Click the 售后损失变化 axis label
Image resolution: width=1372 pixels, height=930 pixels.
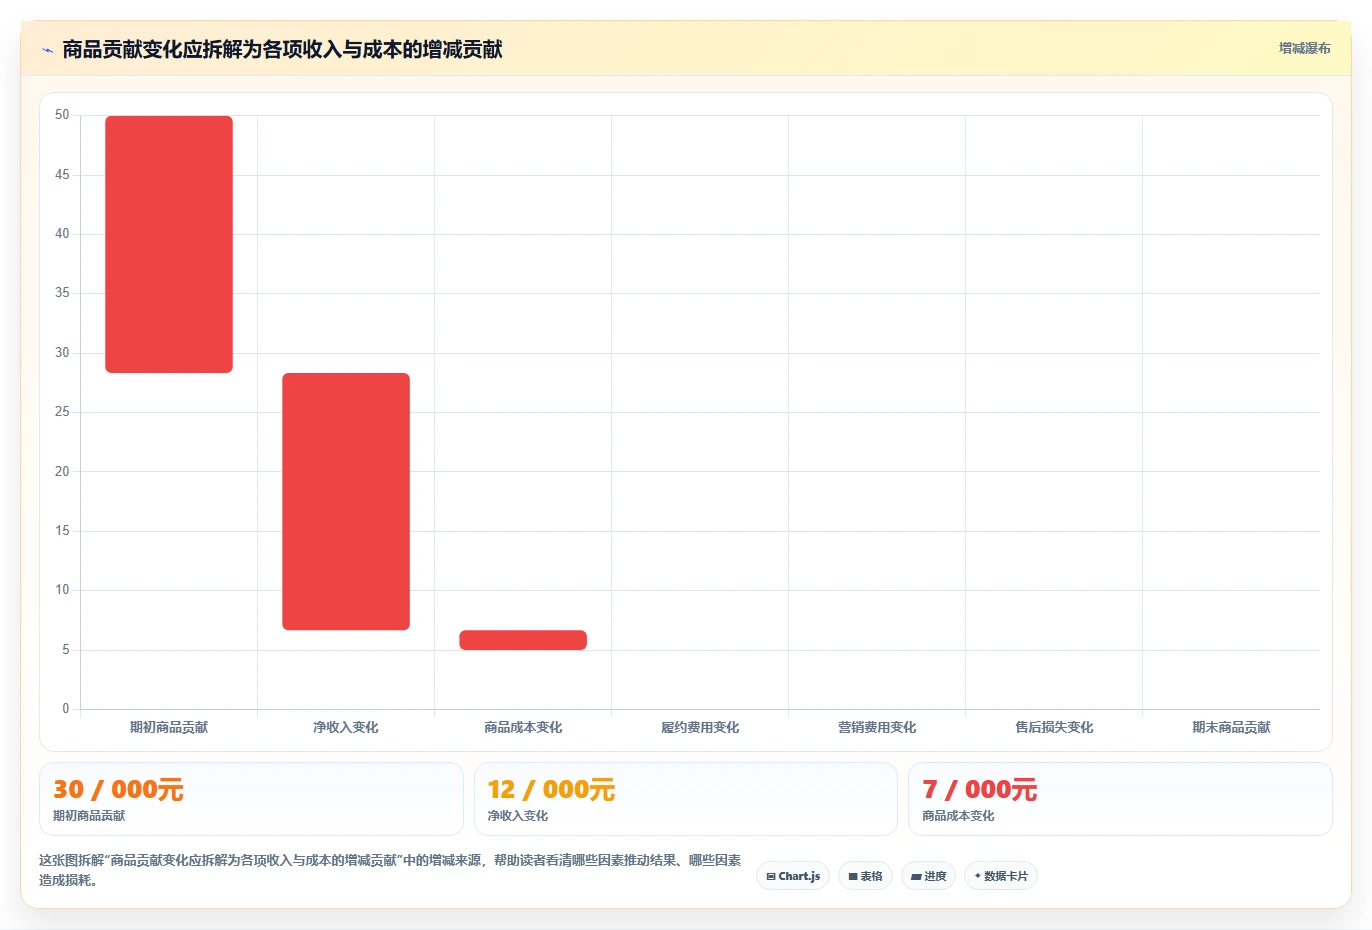point(1054,727)
